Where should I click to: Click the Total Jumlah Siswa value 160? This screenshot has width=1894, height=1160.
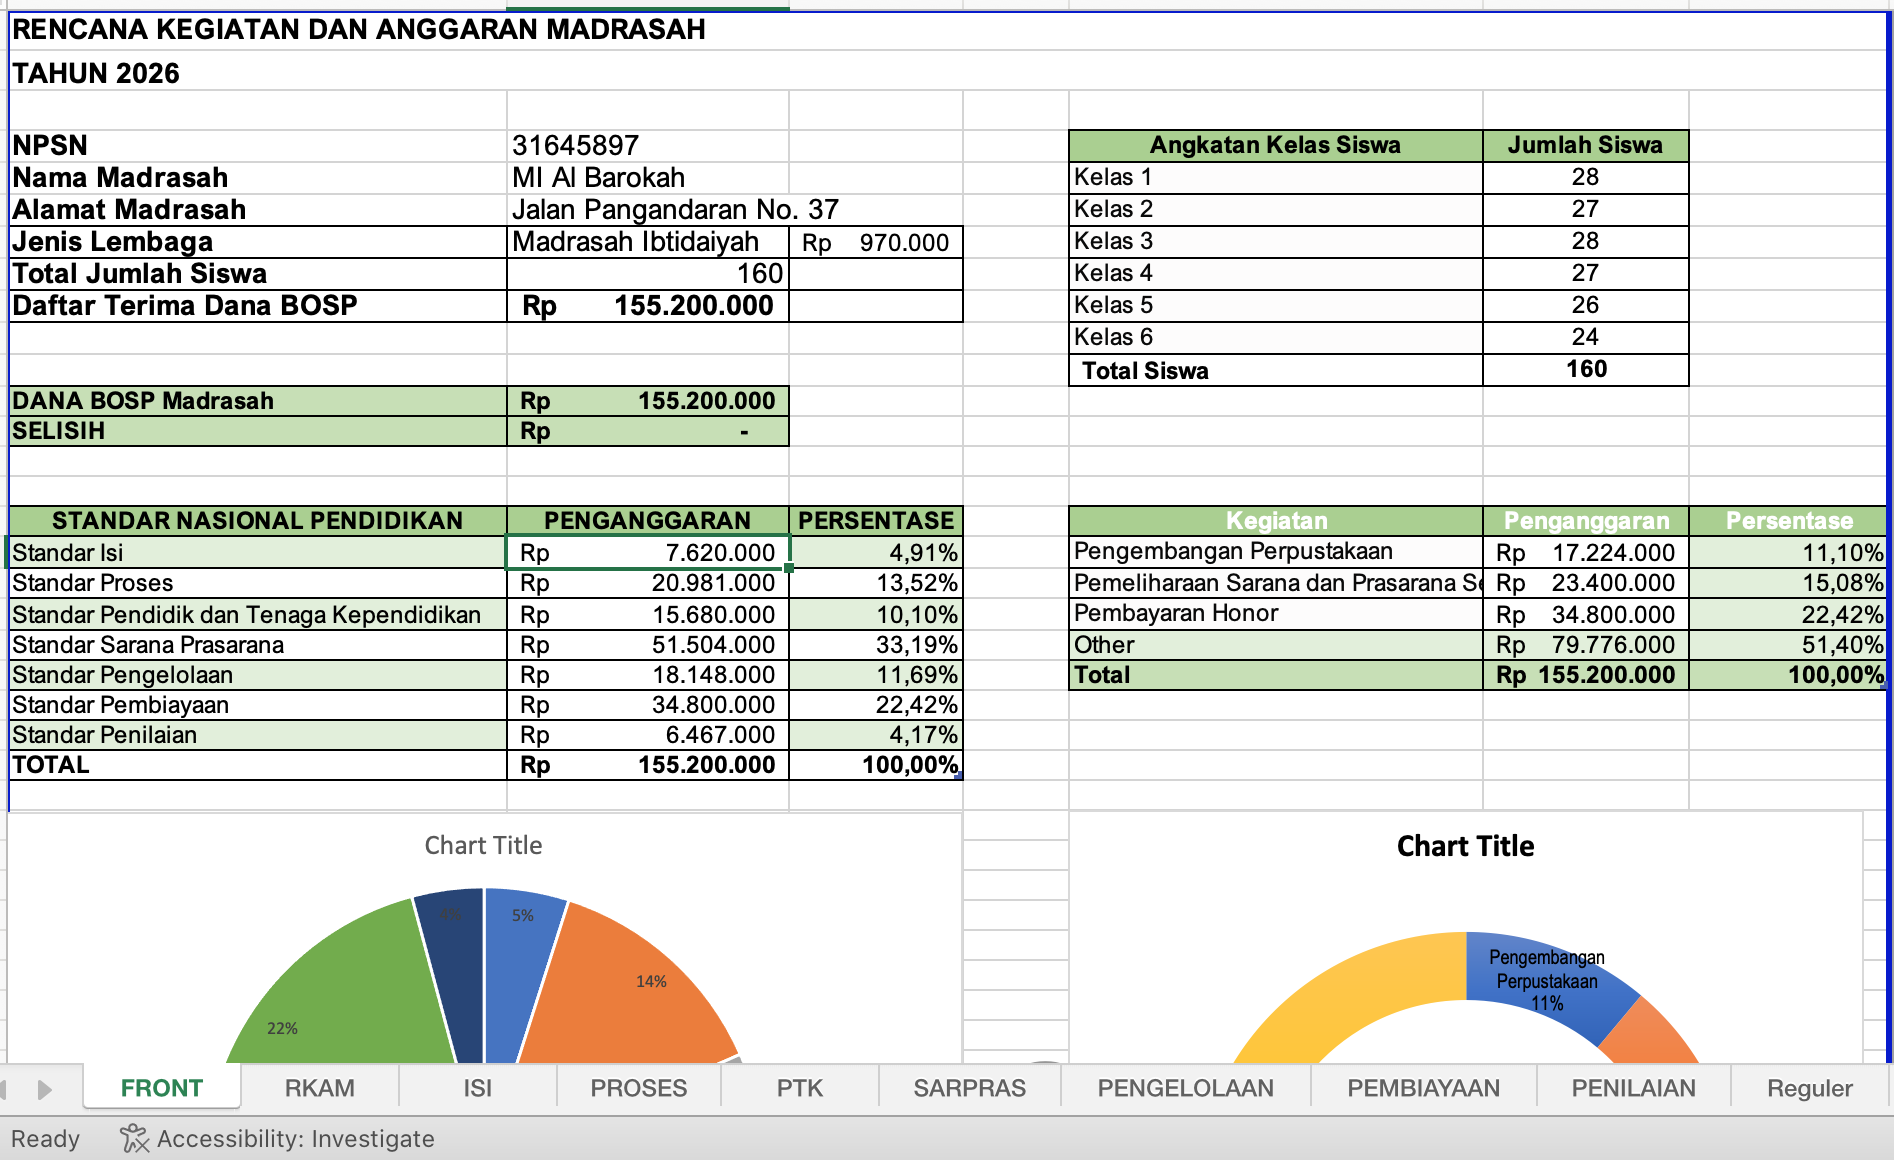pos(646,274)
